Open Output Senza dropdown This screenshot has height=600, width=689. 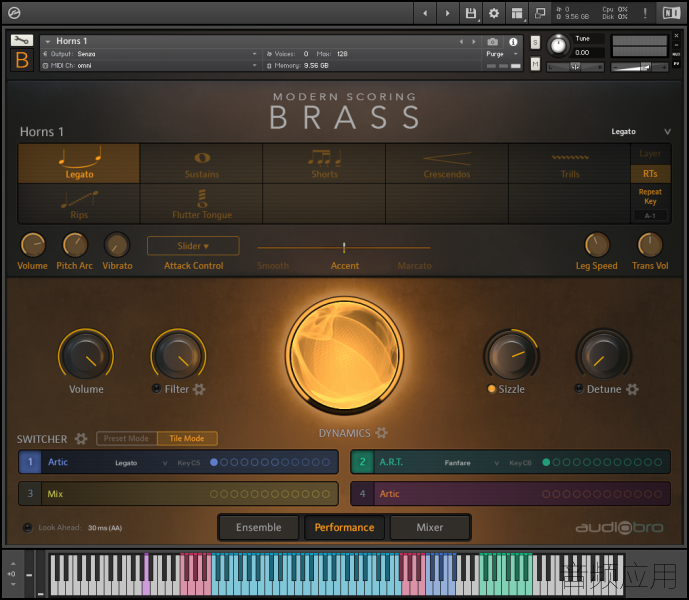tap(149, 54)
